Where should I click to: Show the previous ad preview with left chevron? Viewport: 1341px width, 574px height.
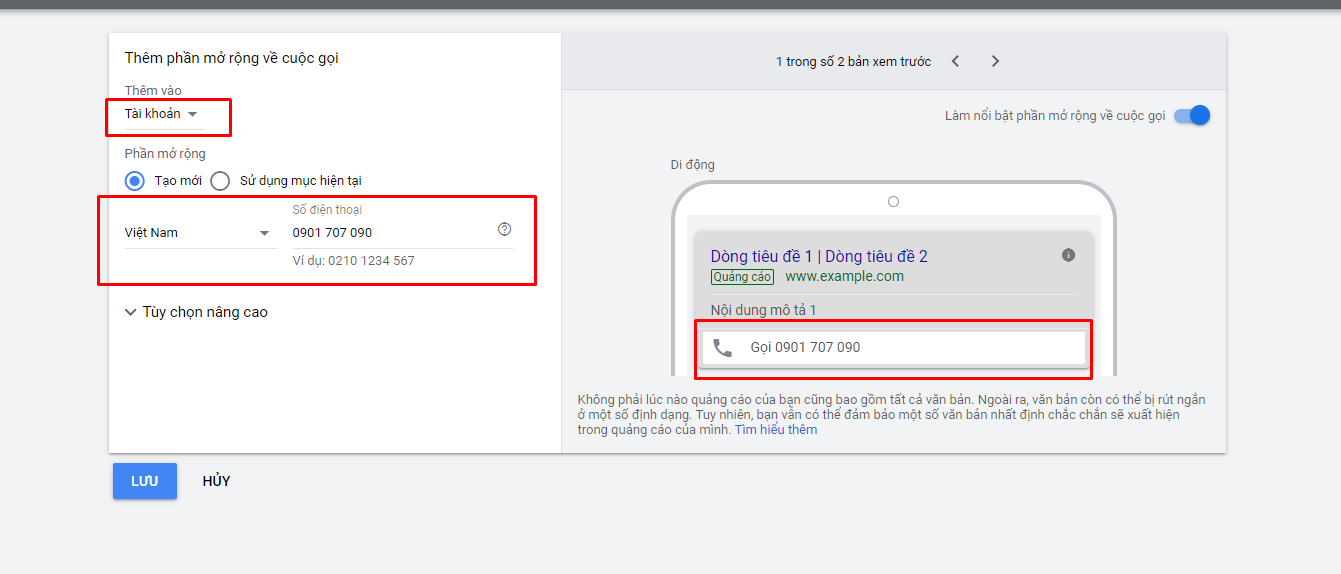pos(955,61)
